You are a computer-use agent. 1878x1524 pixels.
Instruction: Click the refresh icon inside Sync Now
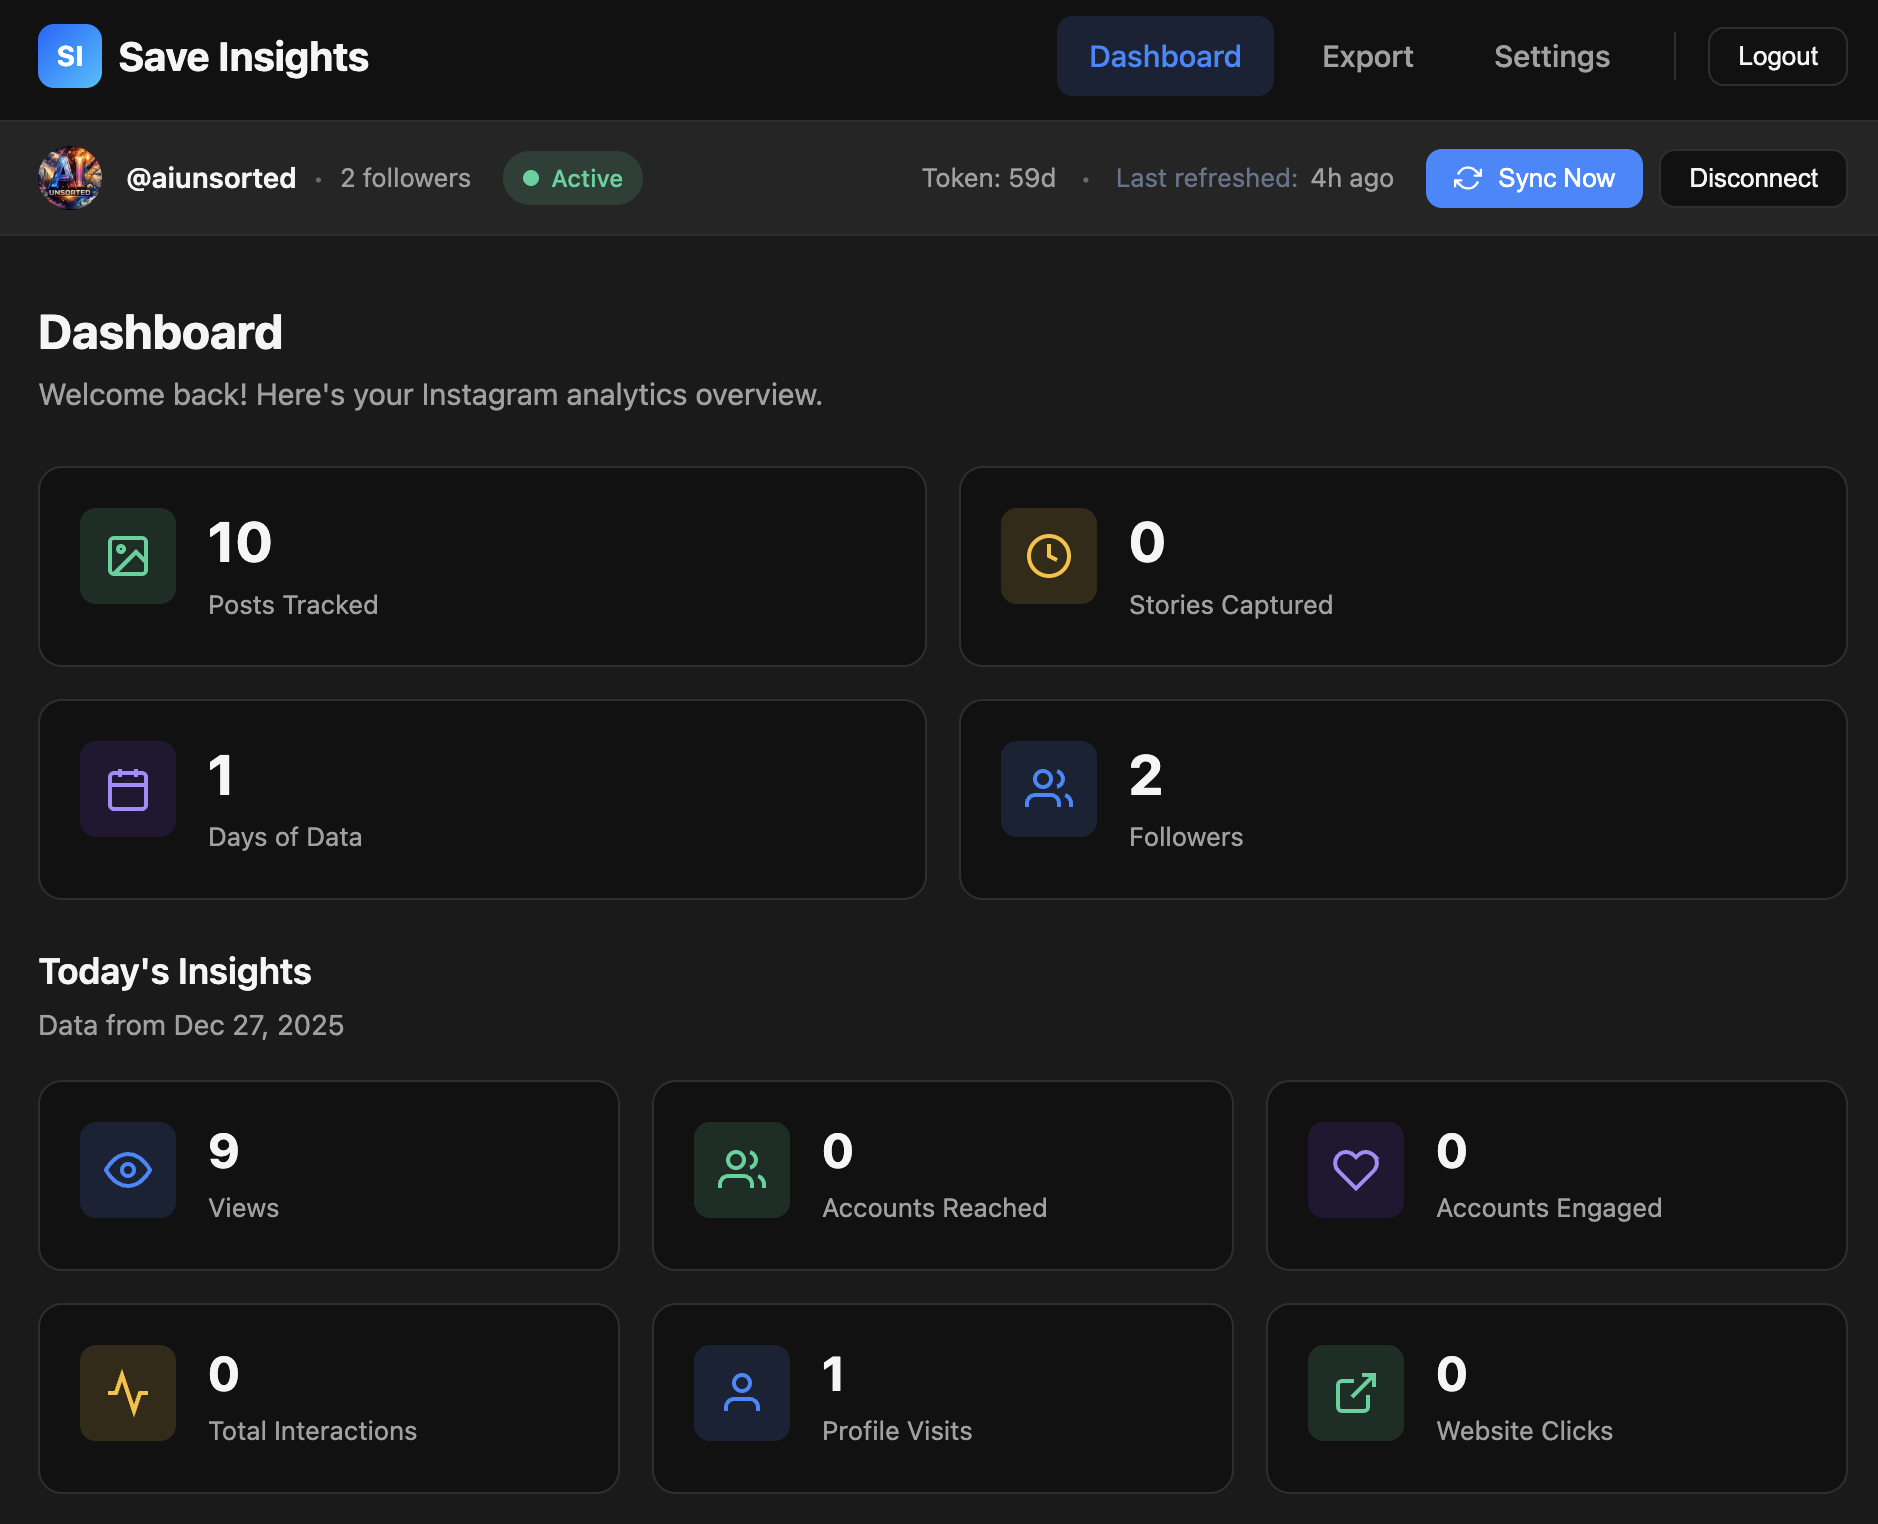[1468, 178]
